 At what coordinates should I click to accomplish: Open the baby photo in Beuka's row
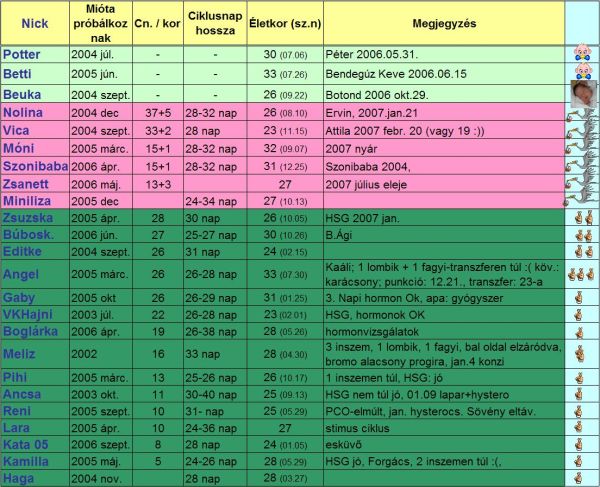click(582, 92)
